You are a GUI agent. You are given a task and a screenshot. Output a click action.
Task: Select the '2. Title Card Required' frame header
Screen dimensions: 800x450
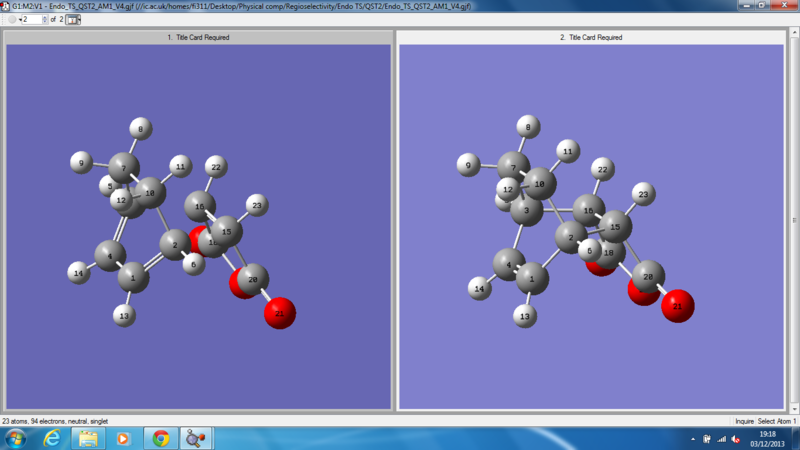591,37
